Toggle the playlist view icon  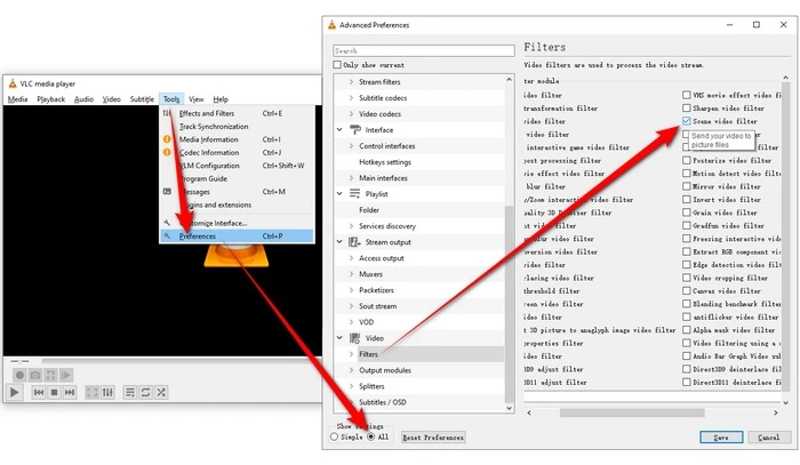[x=128, y=392]
